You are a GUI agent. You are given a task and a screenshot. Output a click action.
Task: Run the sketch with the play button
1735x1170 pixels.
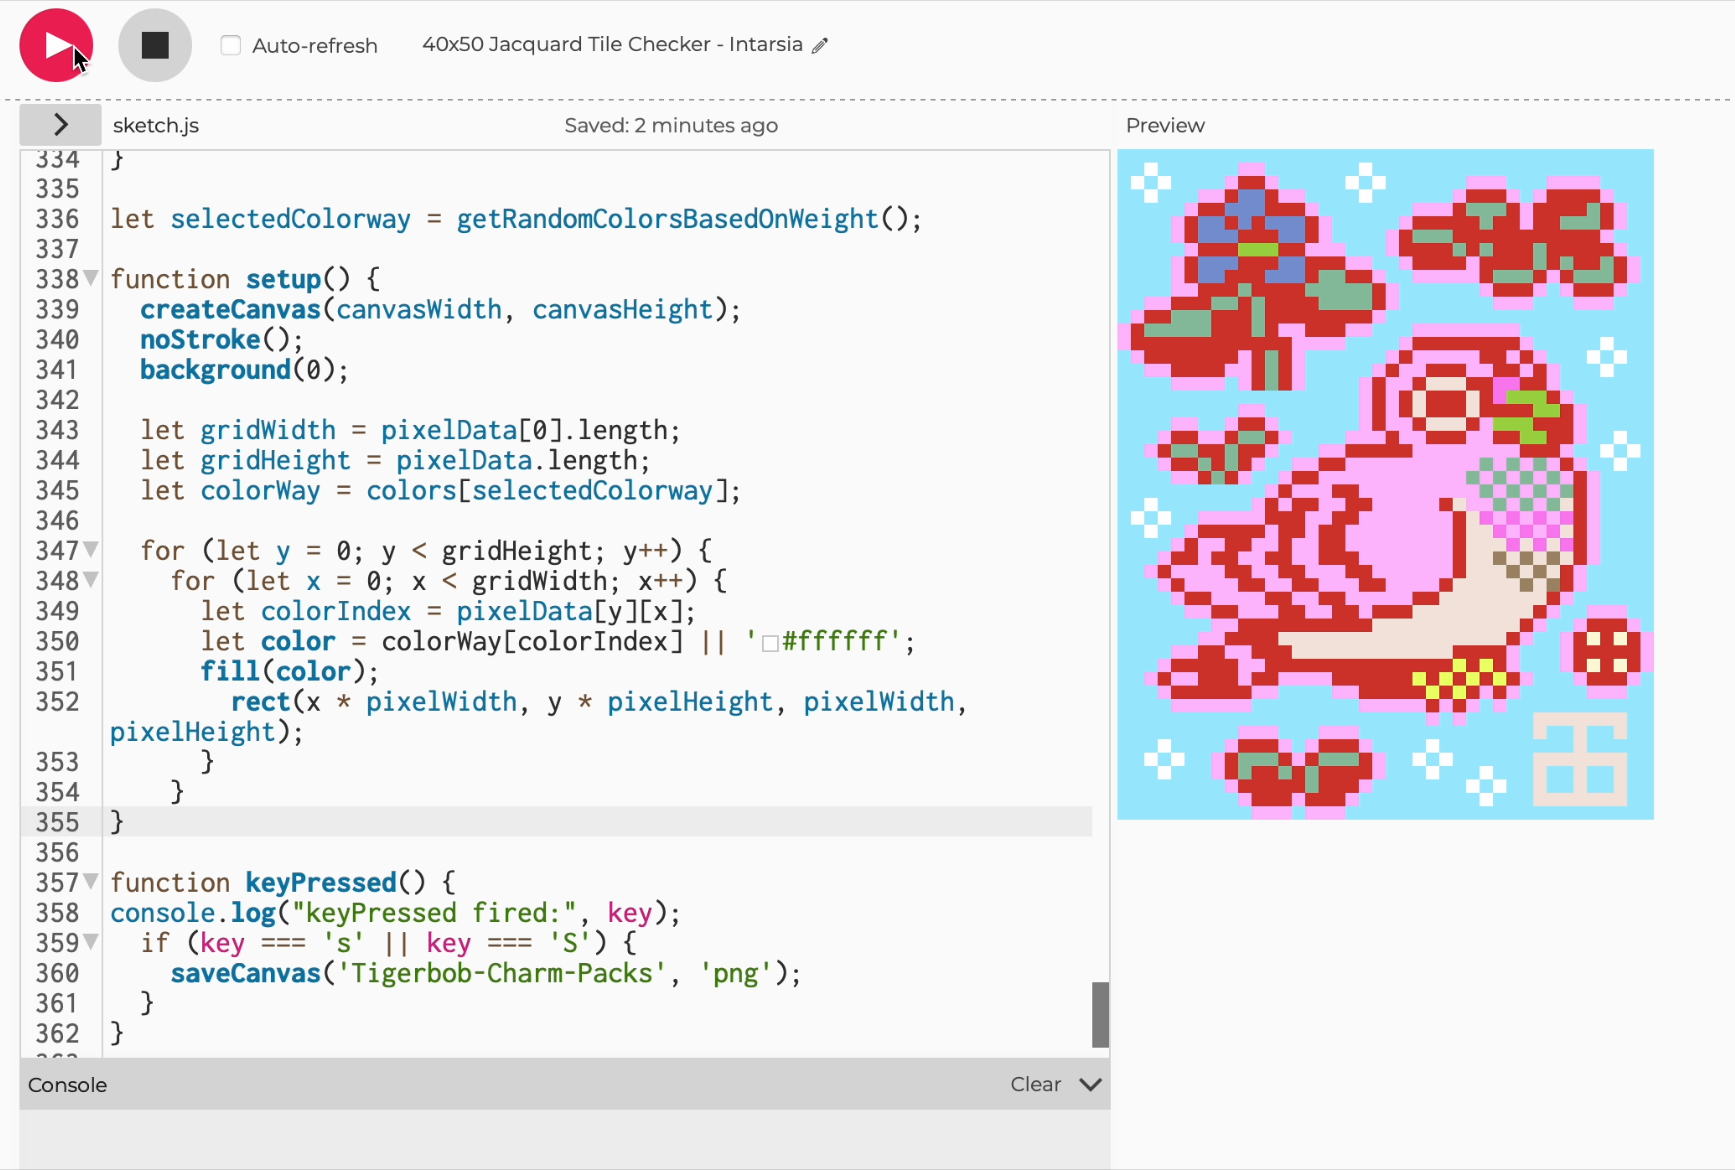tap(56, 45)
